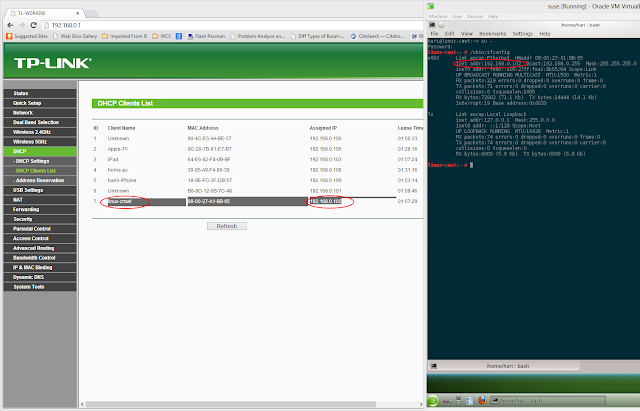This screenshot has width=640, height=411.
Task: Open the Diff Types of Basal bookmark
Action: (318, 36)
